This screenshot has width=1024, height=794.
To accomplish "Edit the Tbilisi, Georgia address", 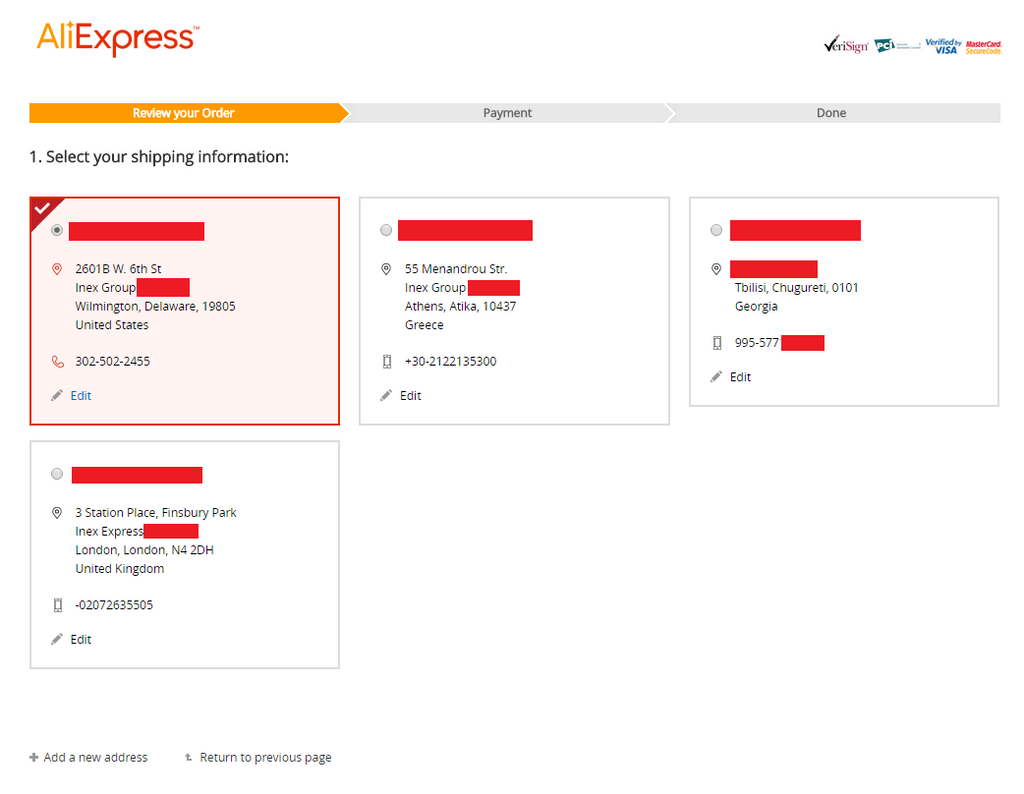I will [741, 377].
